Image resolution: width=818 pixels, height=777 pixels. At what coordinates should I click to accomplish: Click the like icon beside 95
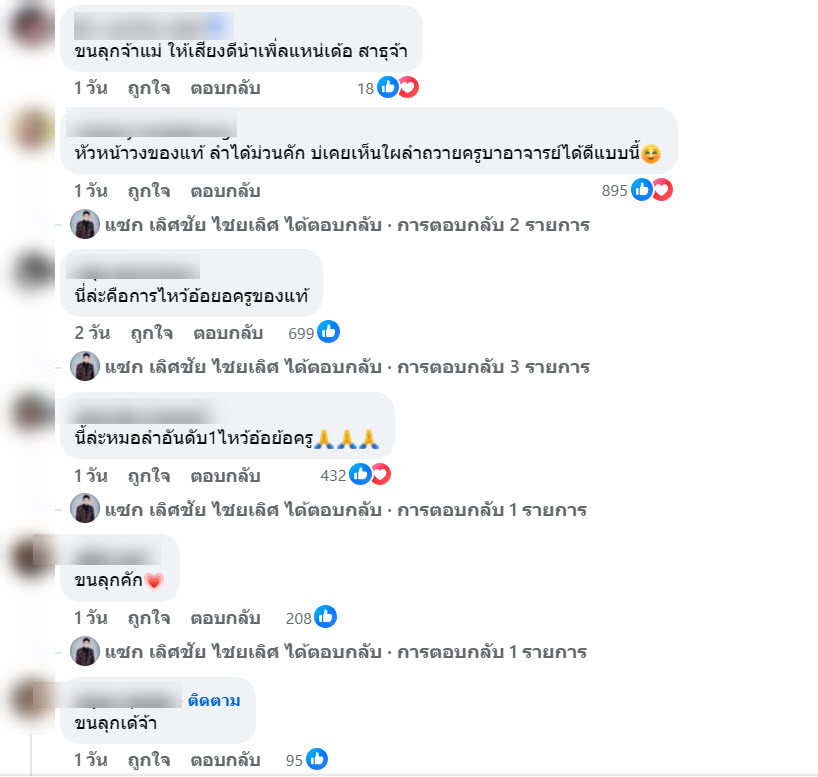[x=317, y=759]
